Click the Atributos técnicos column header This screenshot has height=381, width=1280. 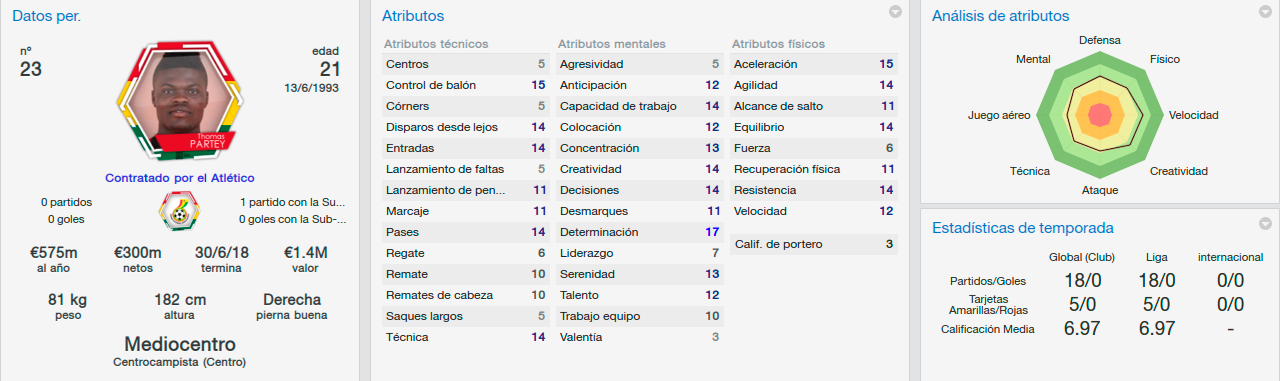[436, 44]
